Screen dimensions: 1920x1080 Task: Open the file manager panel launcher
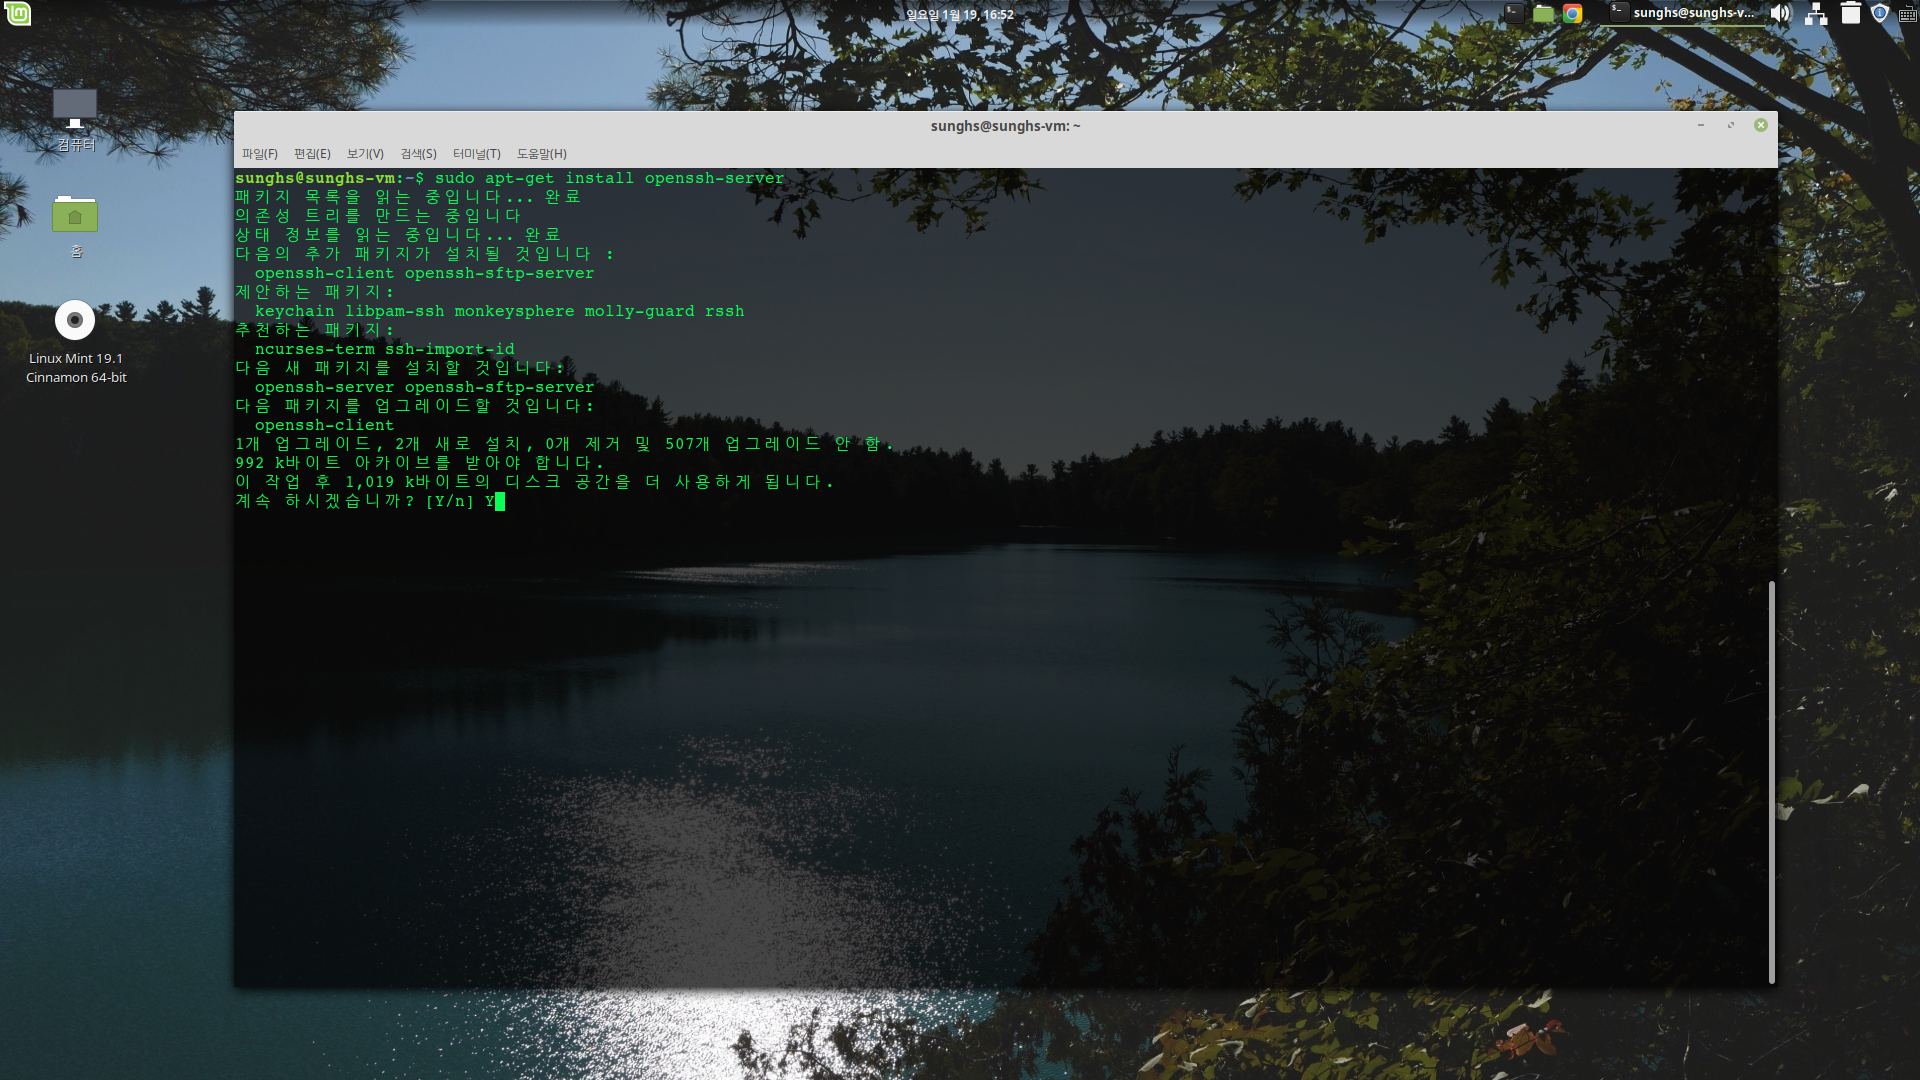click(x=1543, y=13)
